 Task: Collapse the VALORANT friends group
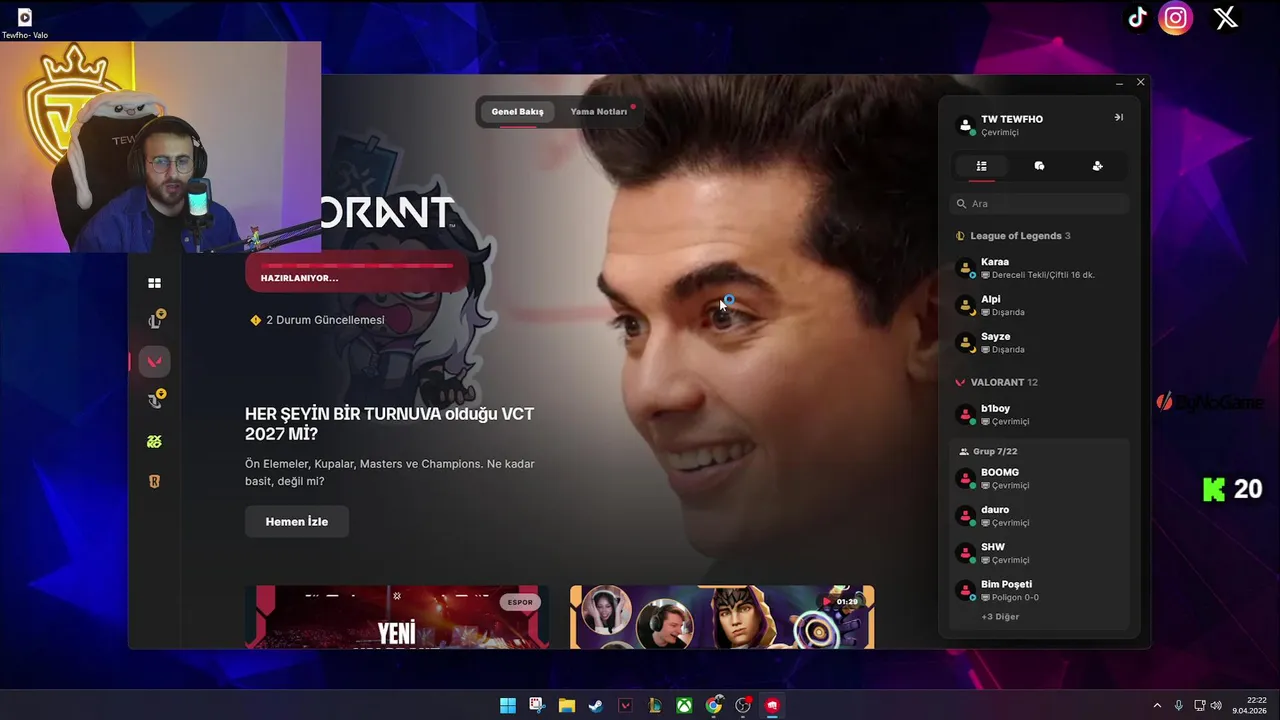997,382
